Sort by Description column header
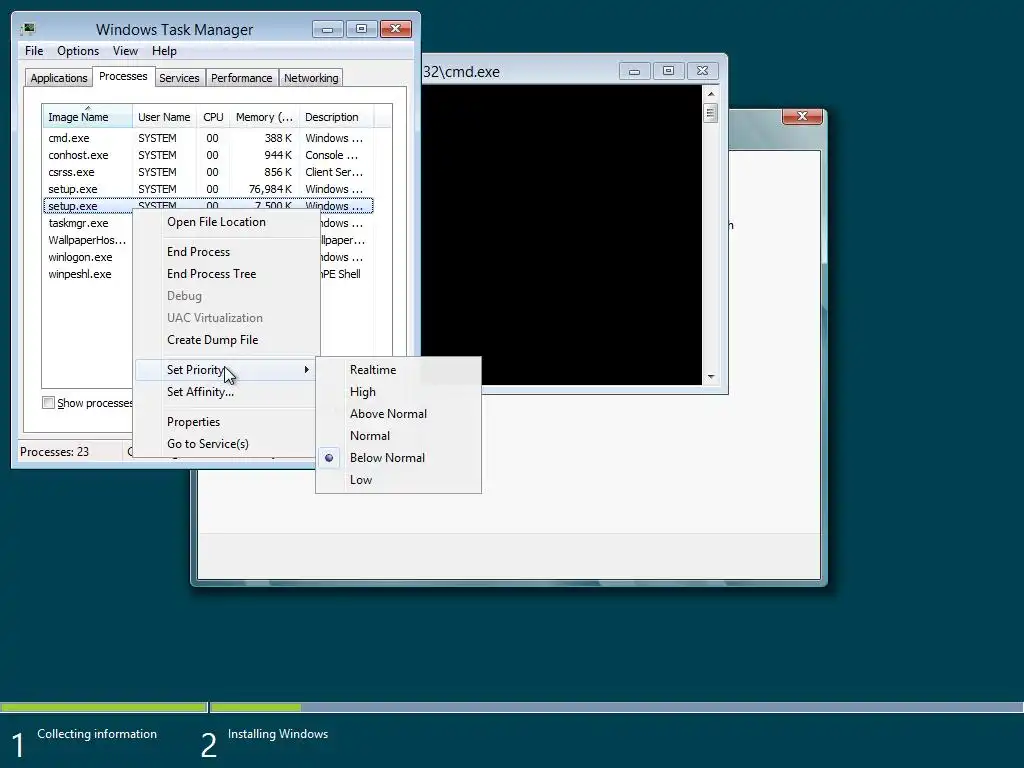 pos(336,117)
